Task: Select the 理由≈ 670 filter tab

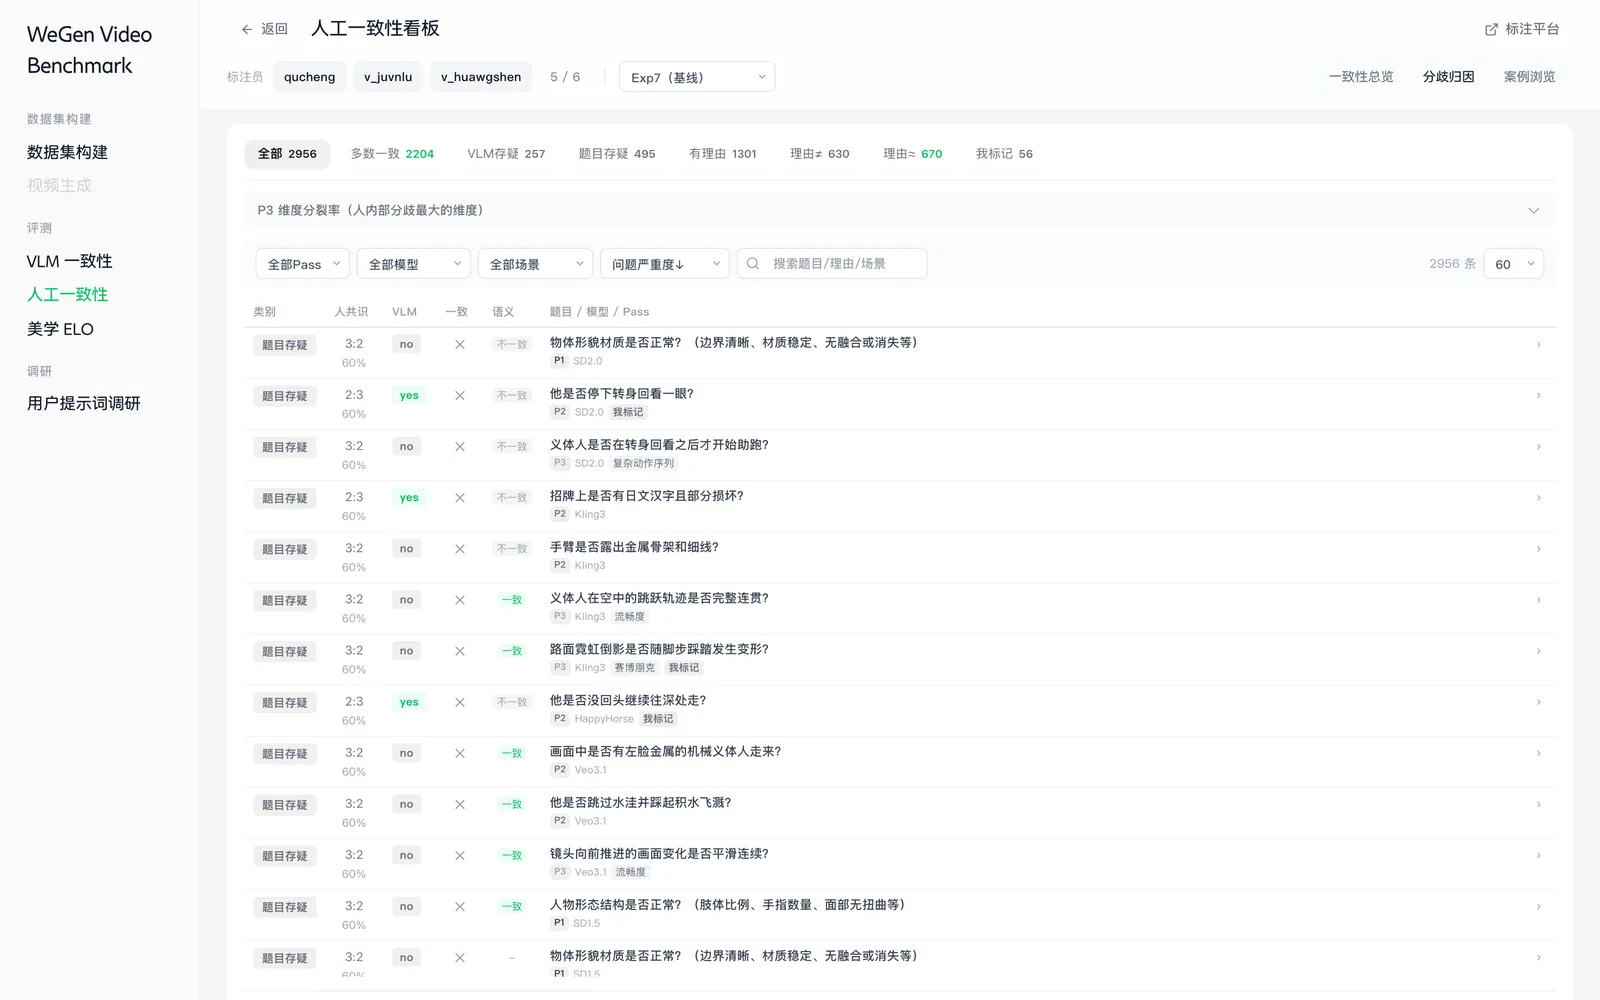Action: 912,154
